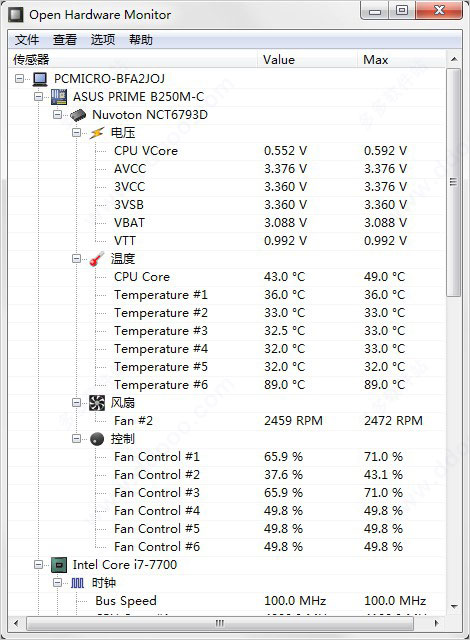Viewport: 470px width, 640px height.
Task: Maximize the Open Hardware Monitor window
Action: coord(401,10)
